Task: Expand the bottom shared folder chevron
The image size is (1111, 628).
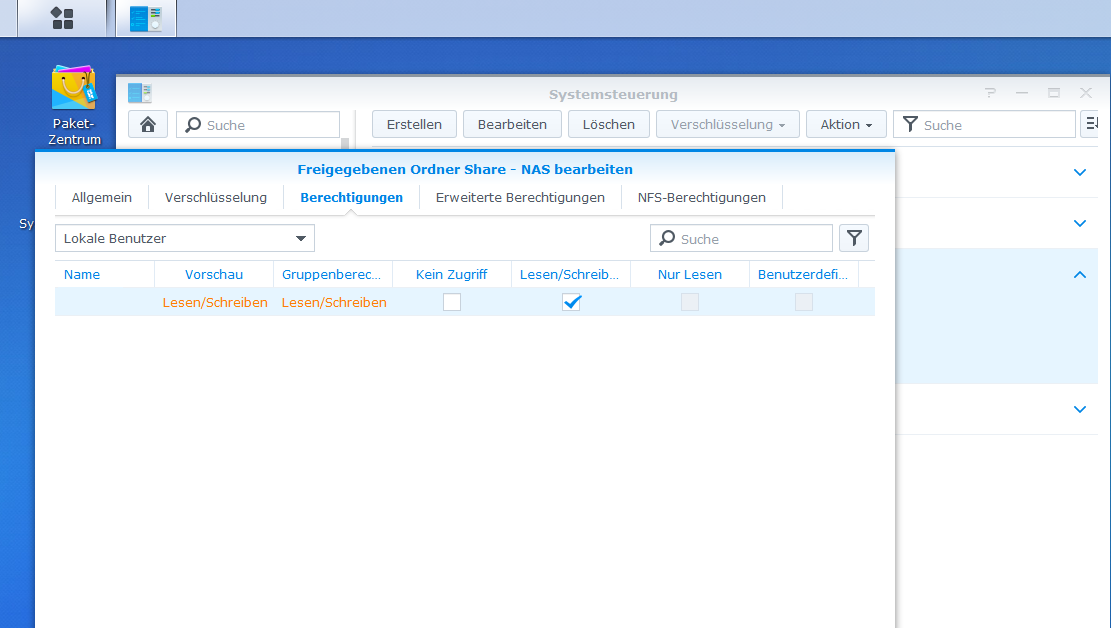Action: tap(1080, 409)
